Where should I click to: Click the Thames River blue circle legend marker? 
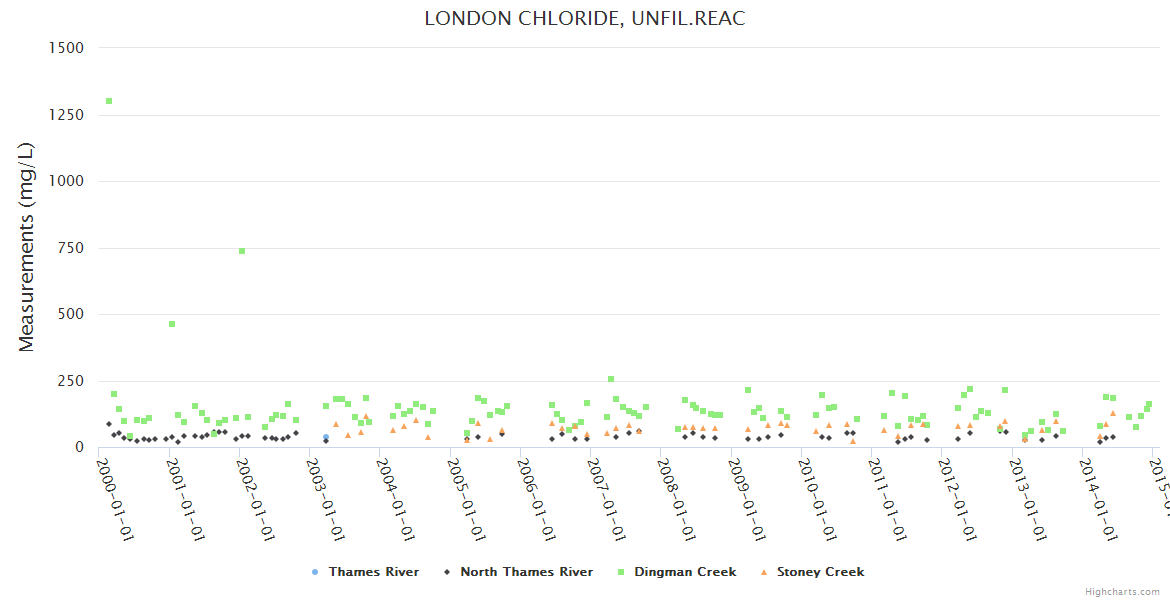315,572
